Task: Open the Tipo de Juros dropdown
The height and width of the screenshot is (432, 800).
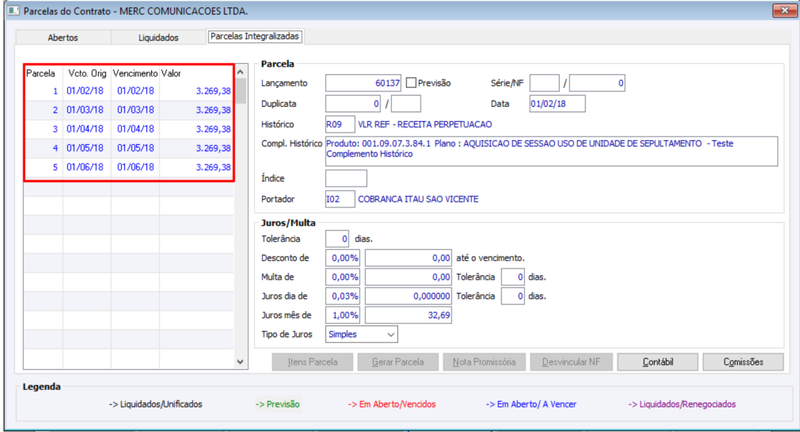Action: [361, 335]
